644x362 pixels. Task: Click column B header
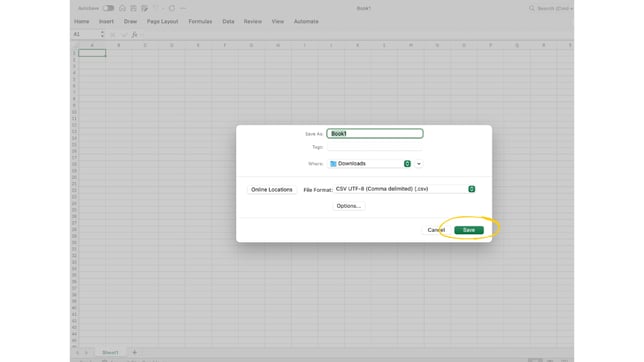click(119, 45)
